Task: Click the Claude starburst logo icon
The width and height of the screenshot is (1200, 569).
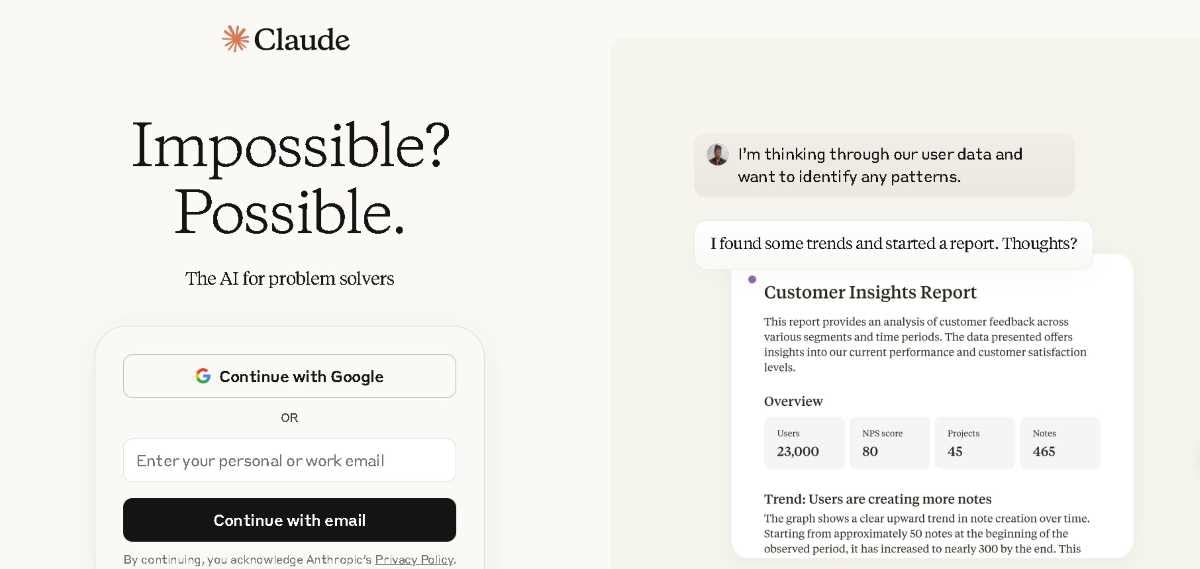Action: coord(235,39)
